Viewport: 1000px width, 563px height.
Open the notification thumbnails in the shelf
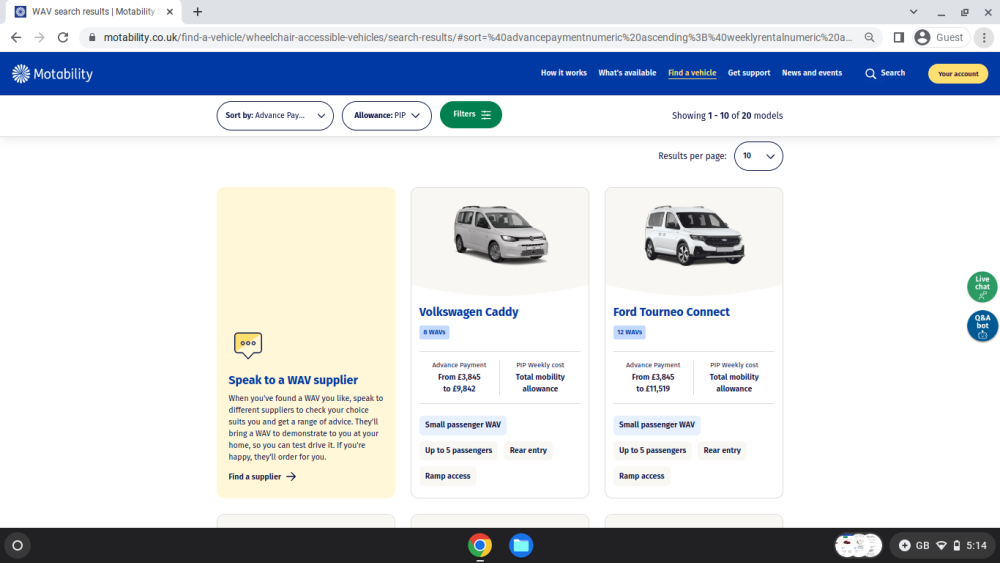858,545
